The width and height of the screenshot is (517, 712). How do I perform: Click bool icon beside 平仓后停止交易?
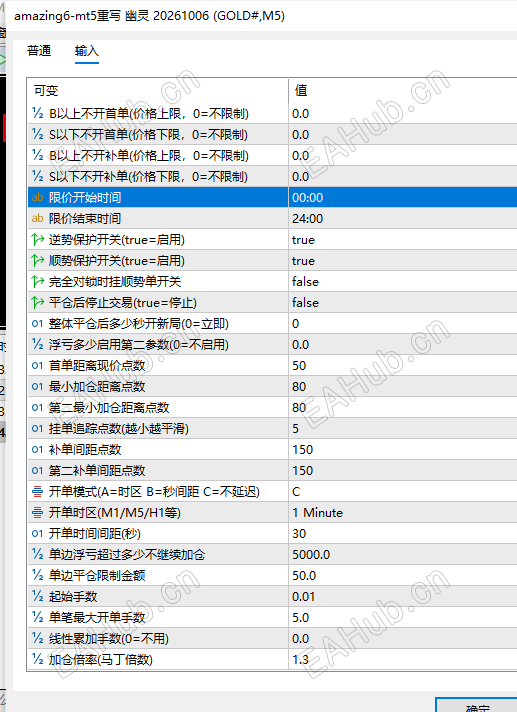[38, 302]
